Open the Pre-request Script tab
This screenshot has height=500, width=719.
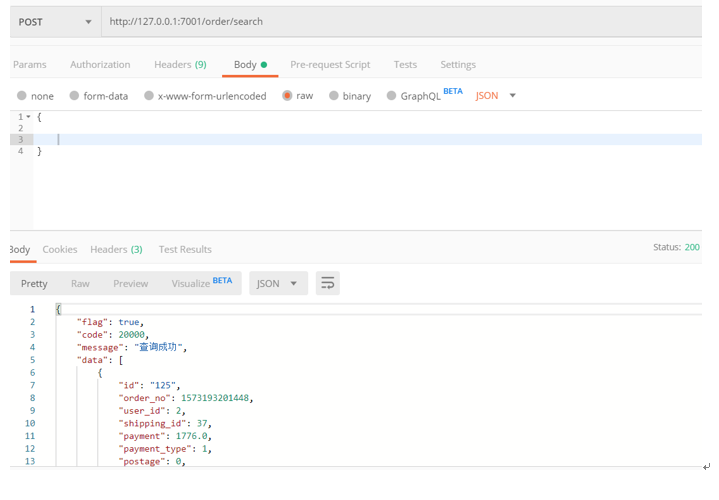(x=330, y=65)
